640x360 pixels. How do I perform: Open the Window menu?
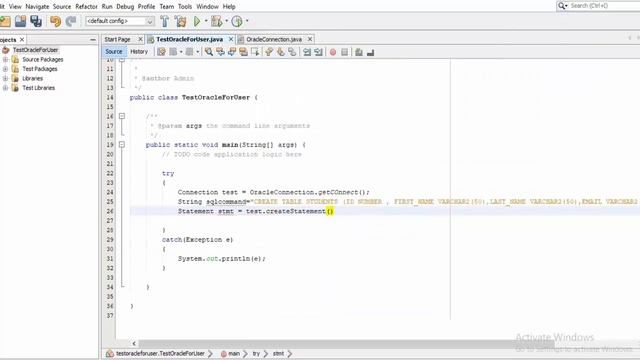coord(207,7)
